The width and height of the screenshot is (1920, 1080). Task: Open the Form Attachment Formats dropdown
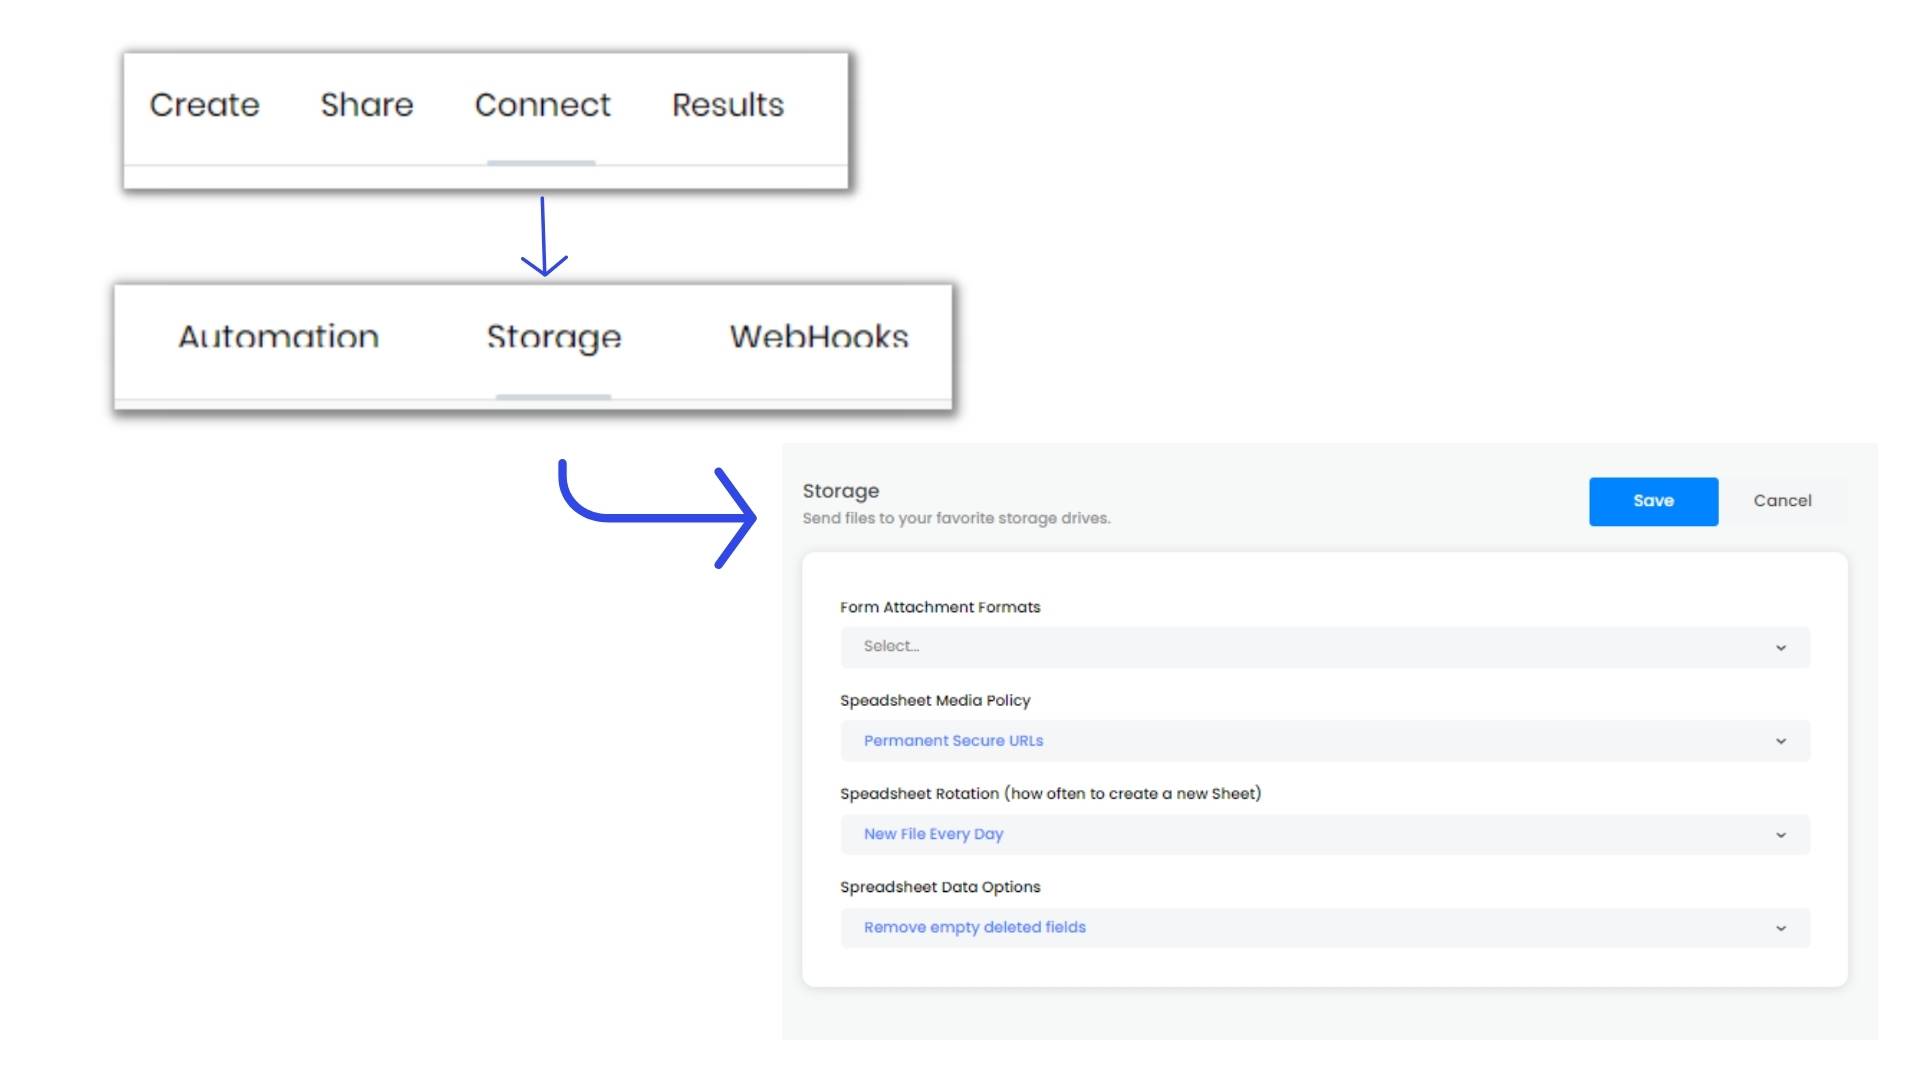coord(1300,647)
